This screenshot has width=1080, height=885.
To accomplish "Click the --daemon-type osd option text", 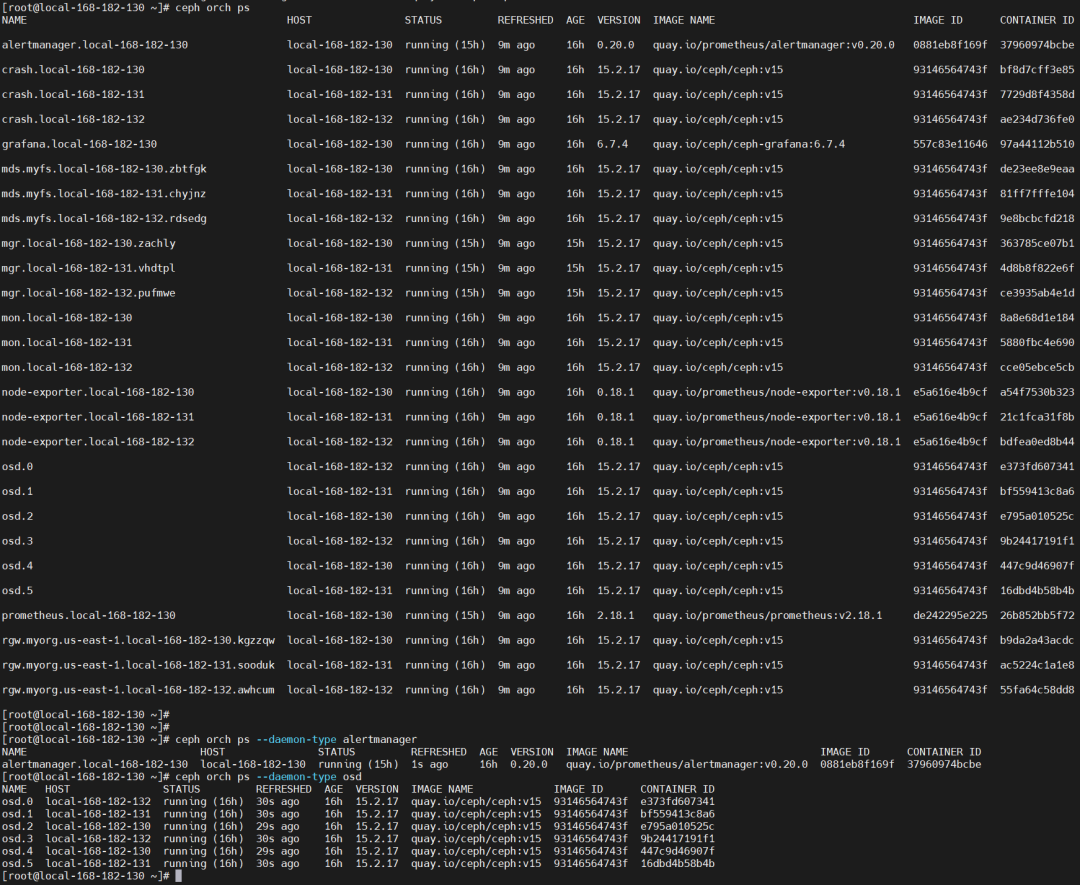I will pos(309,776).
